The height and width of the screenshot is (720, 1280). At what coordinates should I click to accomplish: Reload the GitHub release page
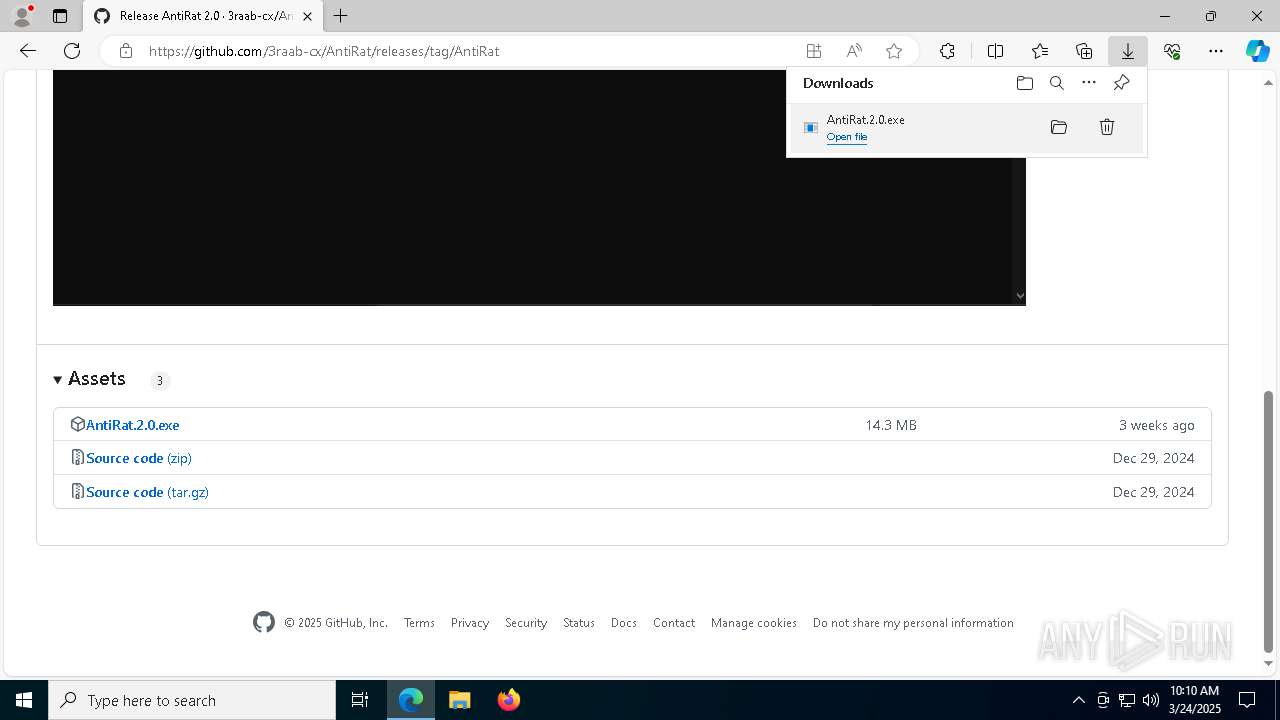[x=72, y=51]
